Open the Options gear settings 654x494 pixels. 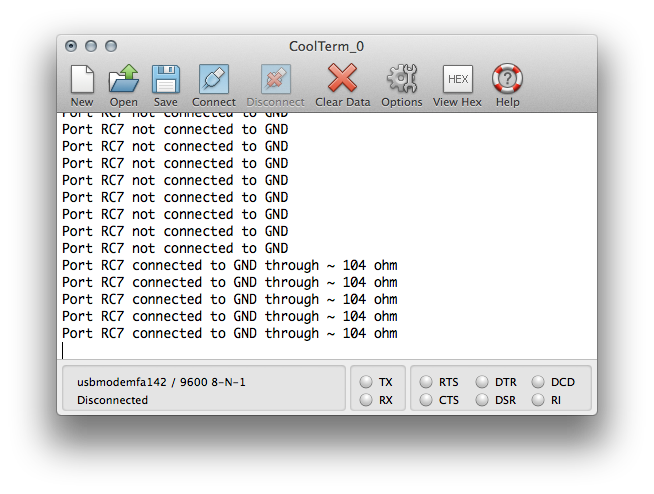pos(402,78)
